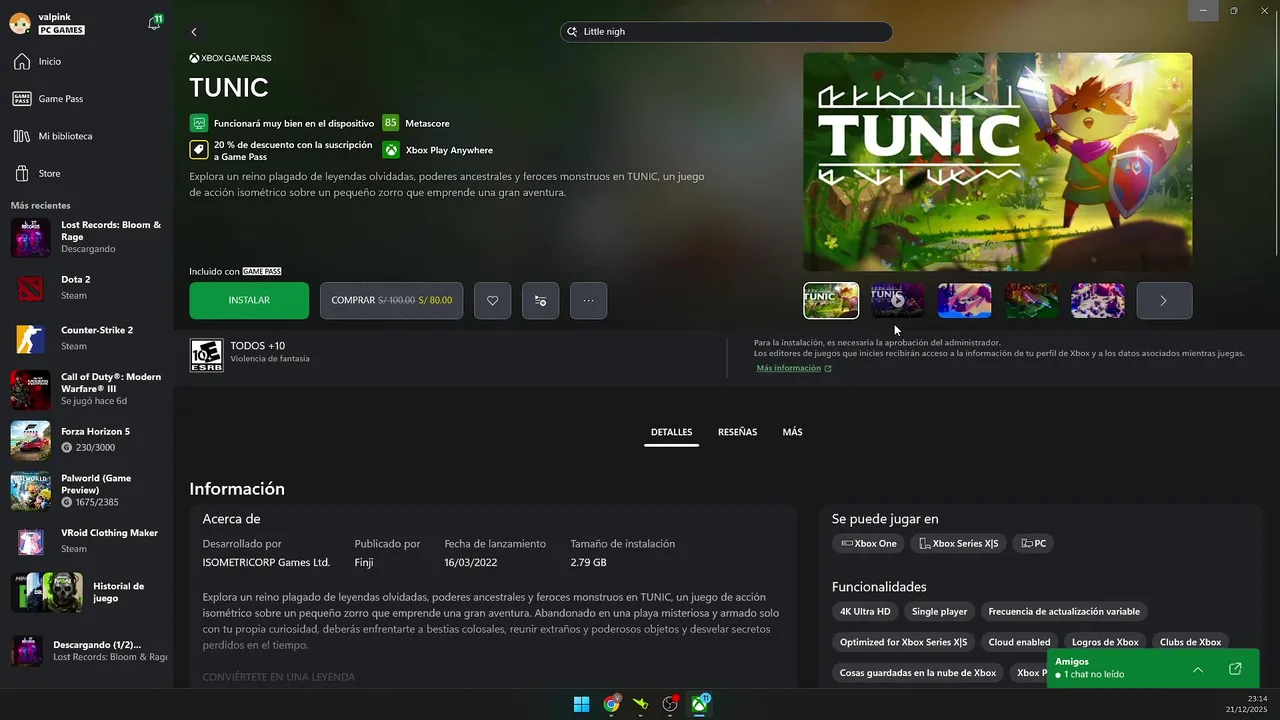
Task: Add TUNIC to wishlist heart icon
Action: click(492, 300)
